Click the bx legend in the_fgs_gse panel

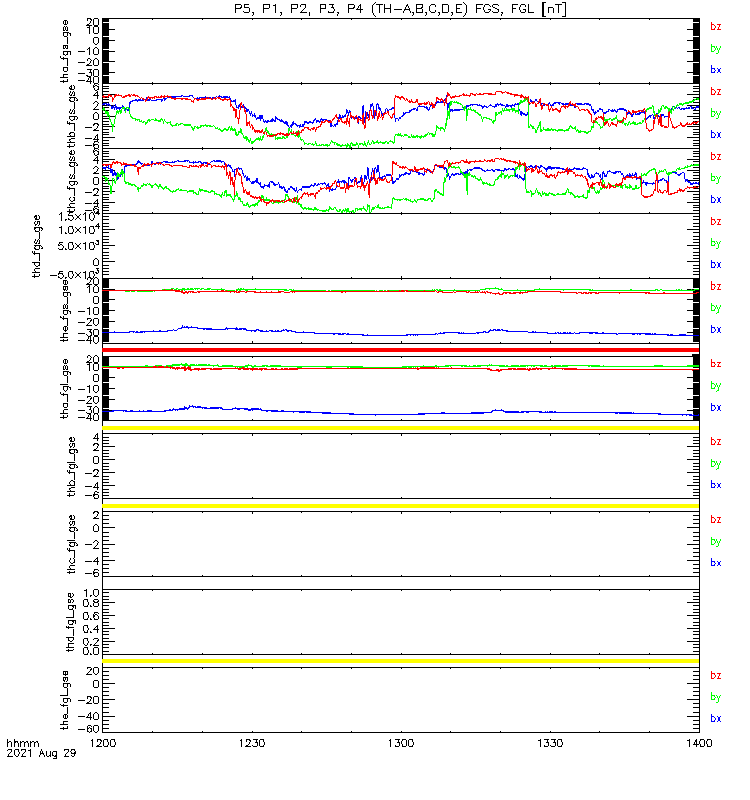pyautogui.click(x=716, y=330)
